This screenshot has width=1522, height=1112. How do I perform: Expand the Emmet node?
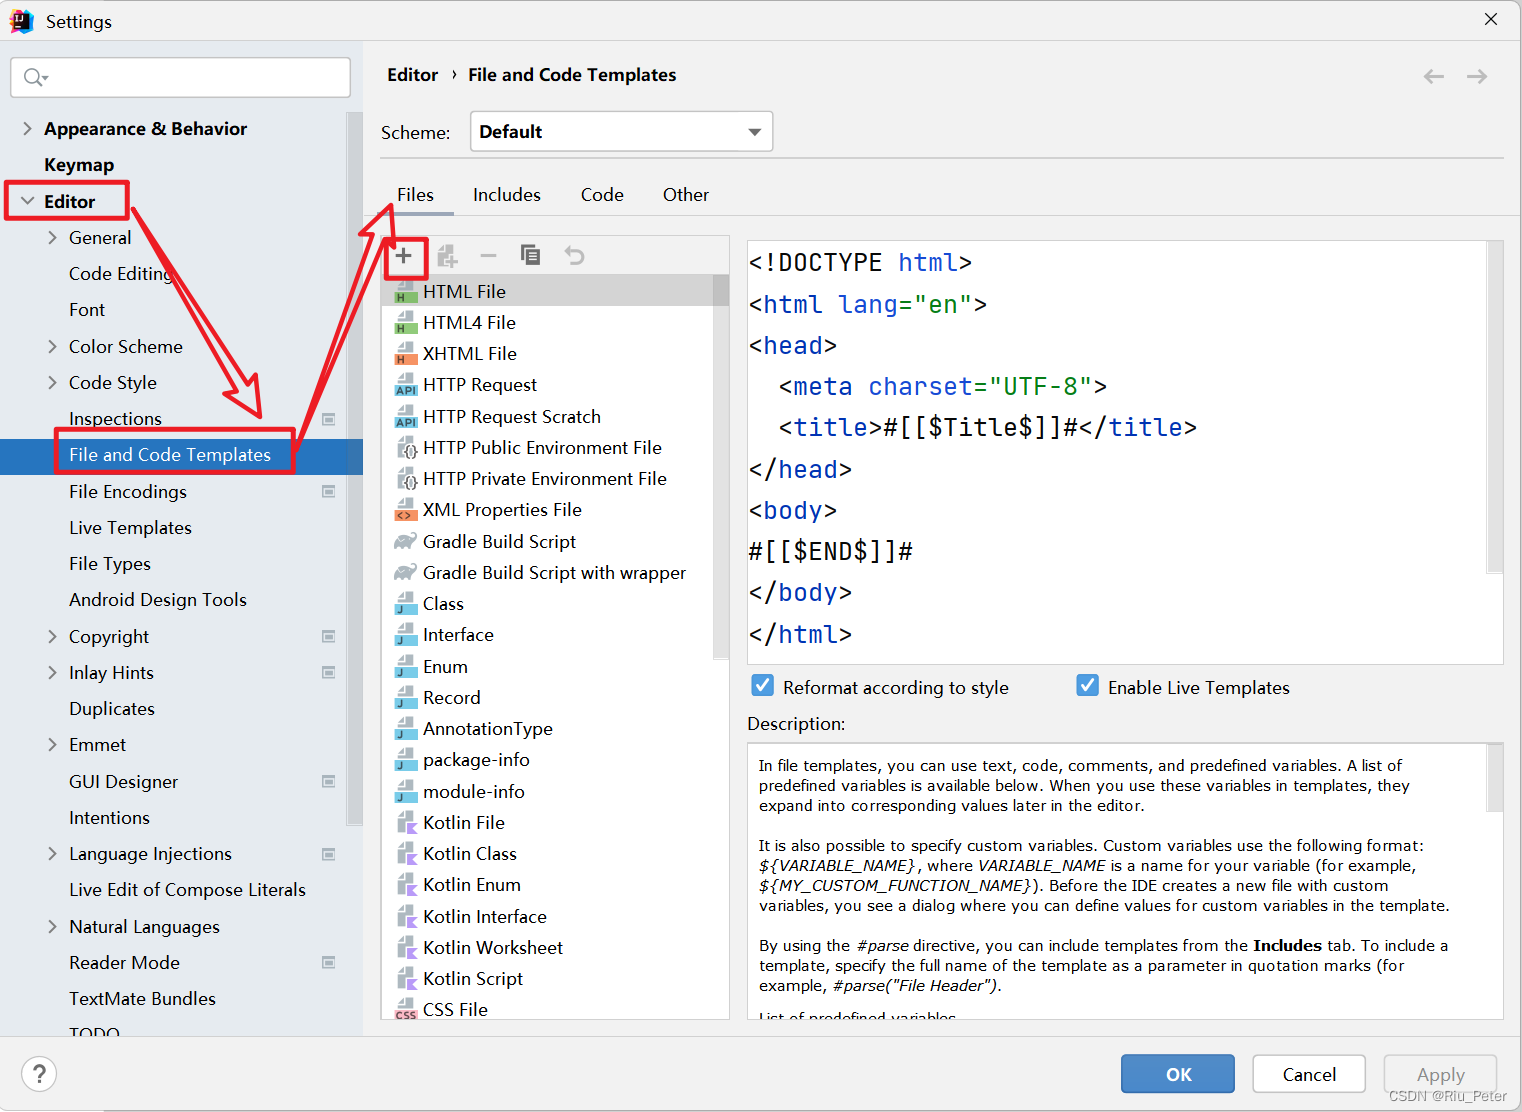52,745
